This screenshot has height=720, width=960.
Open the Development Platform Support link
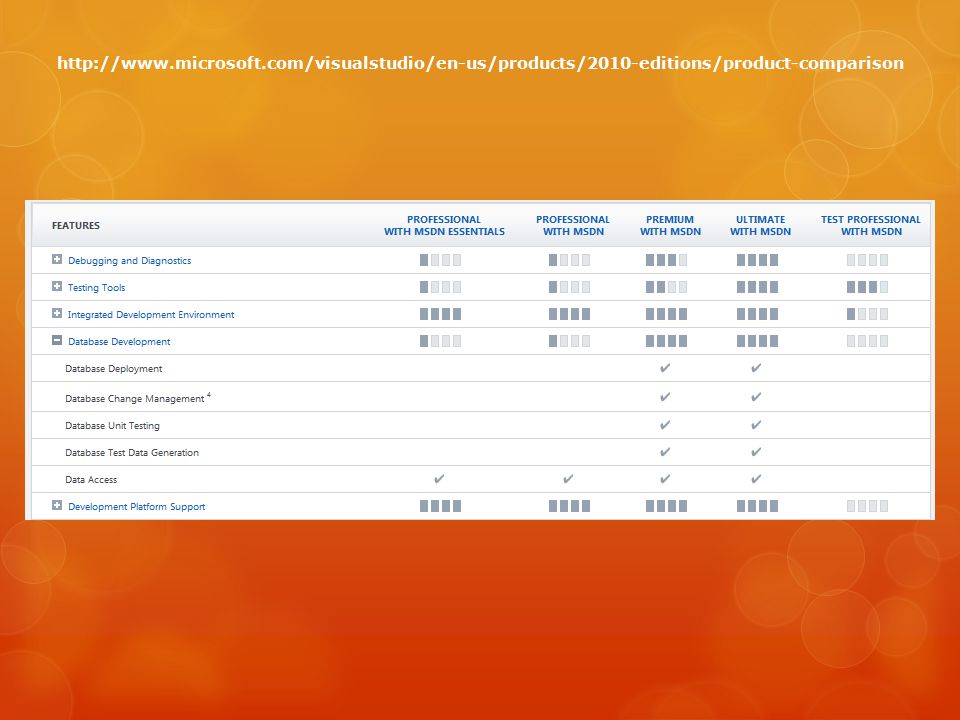137,507
